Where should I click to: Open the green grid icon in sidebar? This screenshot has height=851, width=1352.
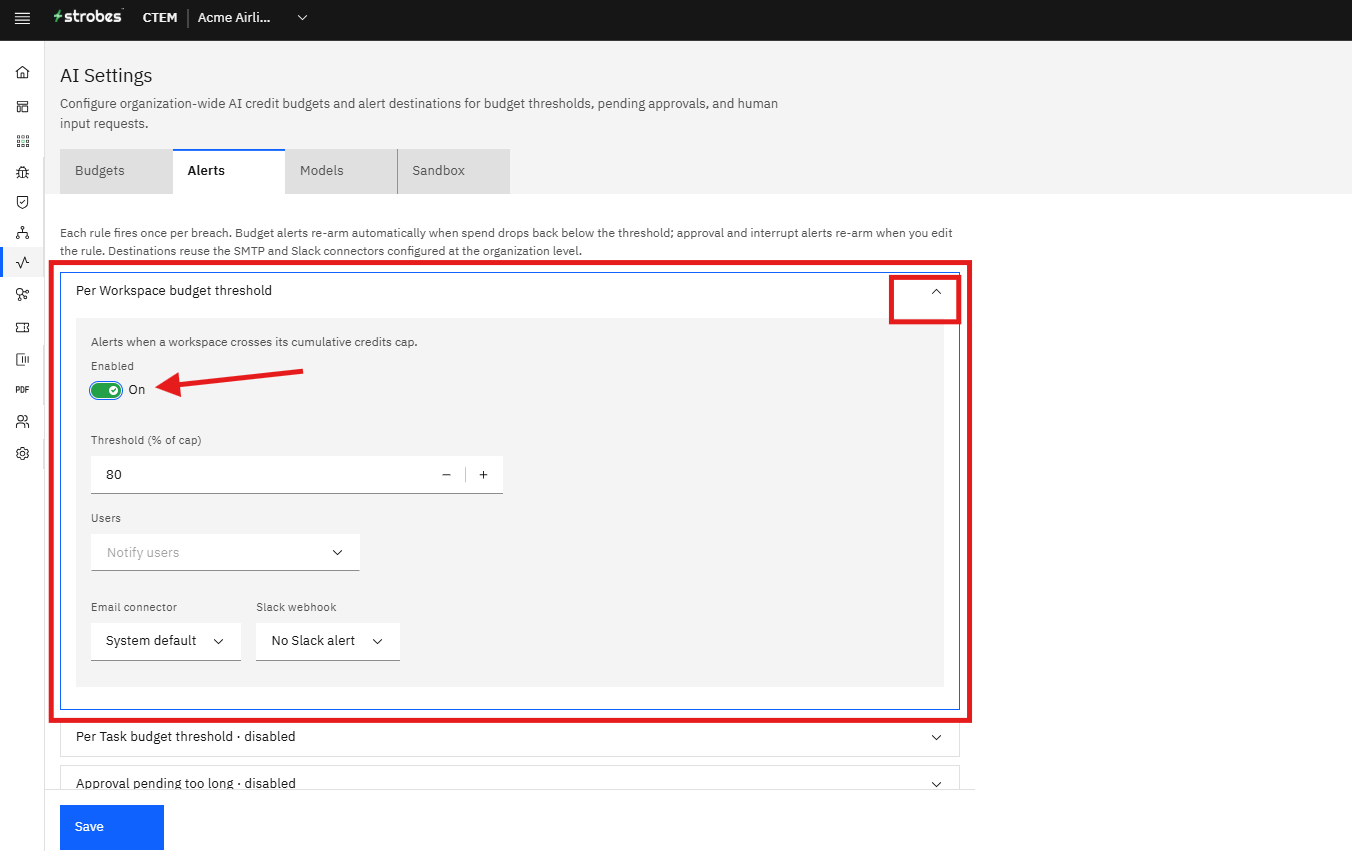22,141
